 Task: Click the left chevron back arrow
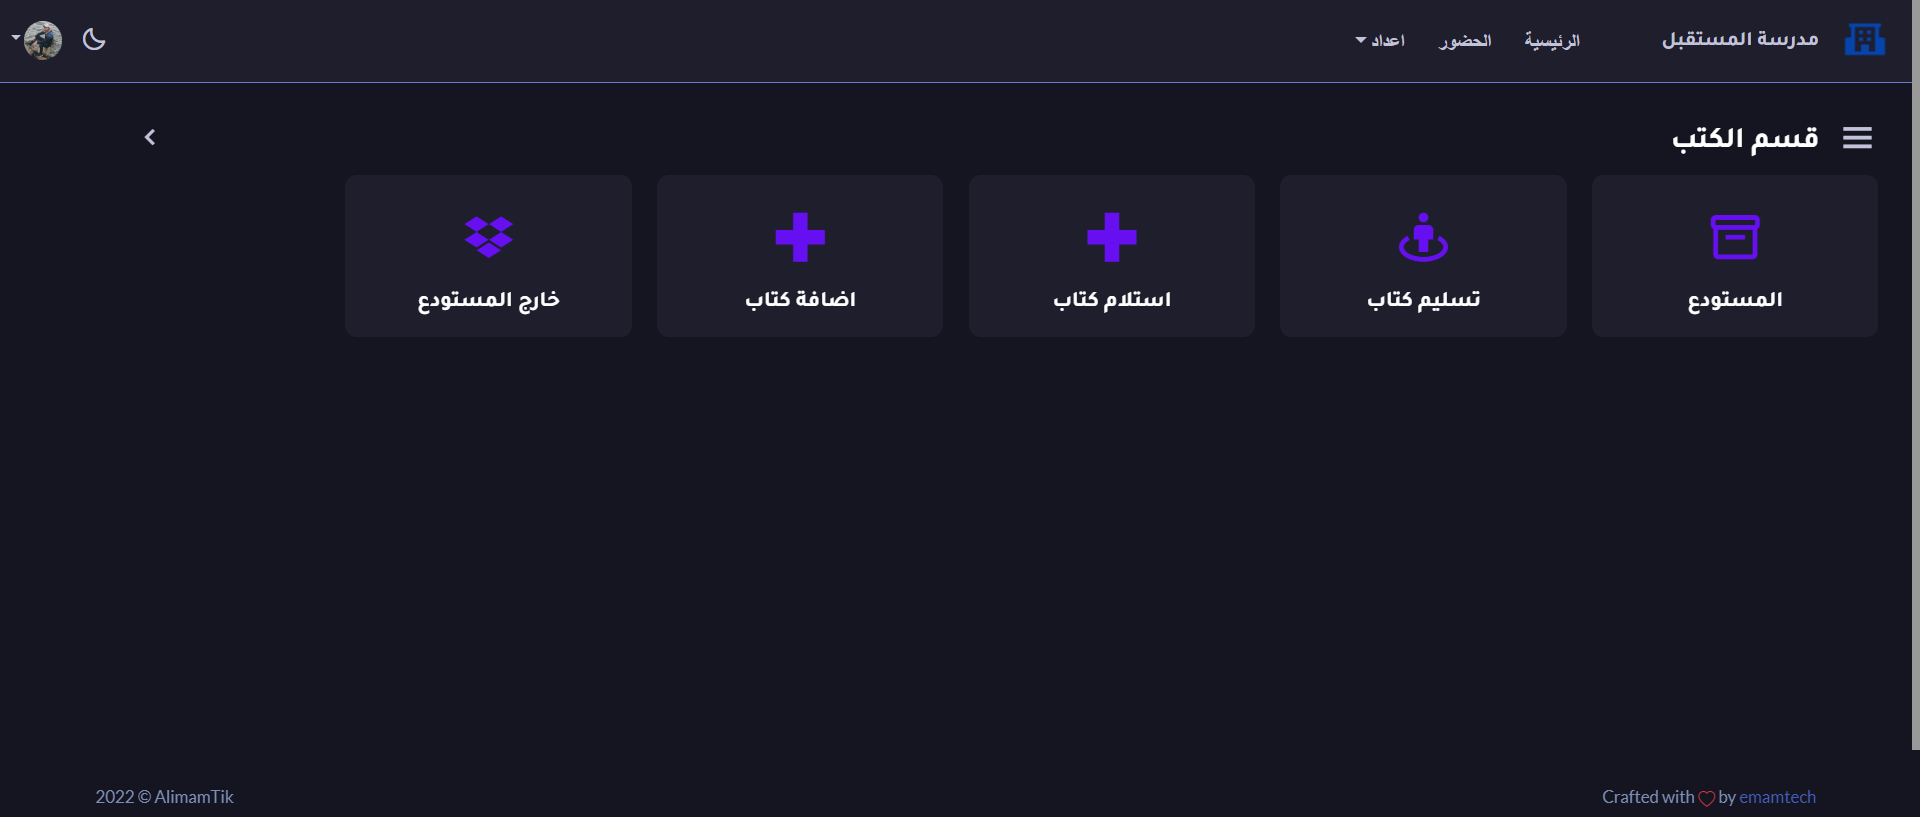tap(150, 137)
